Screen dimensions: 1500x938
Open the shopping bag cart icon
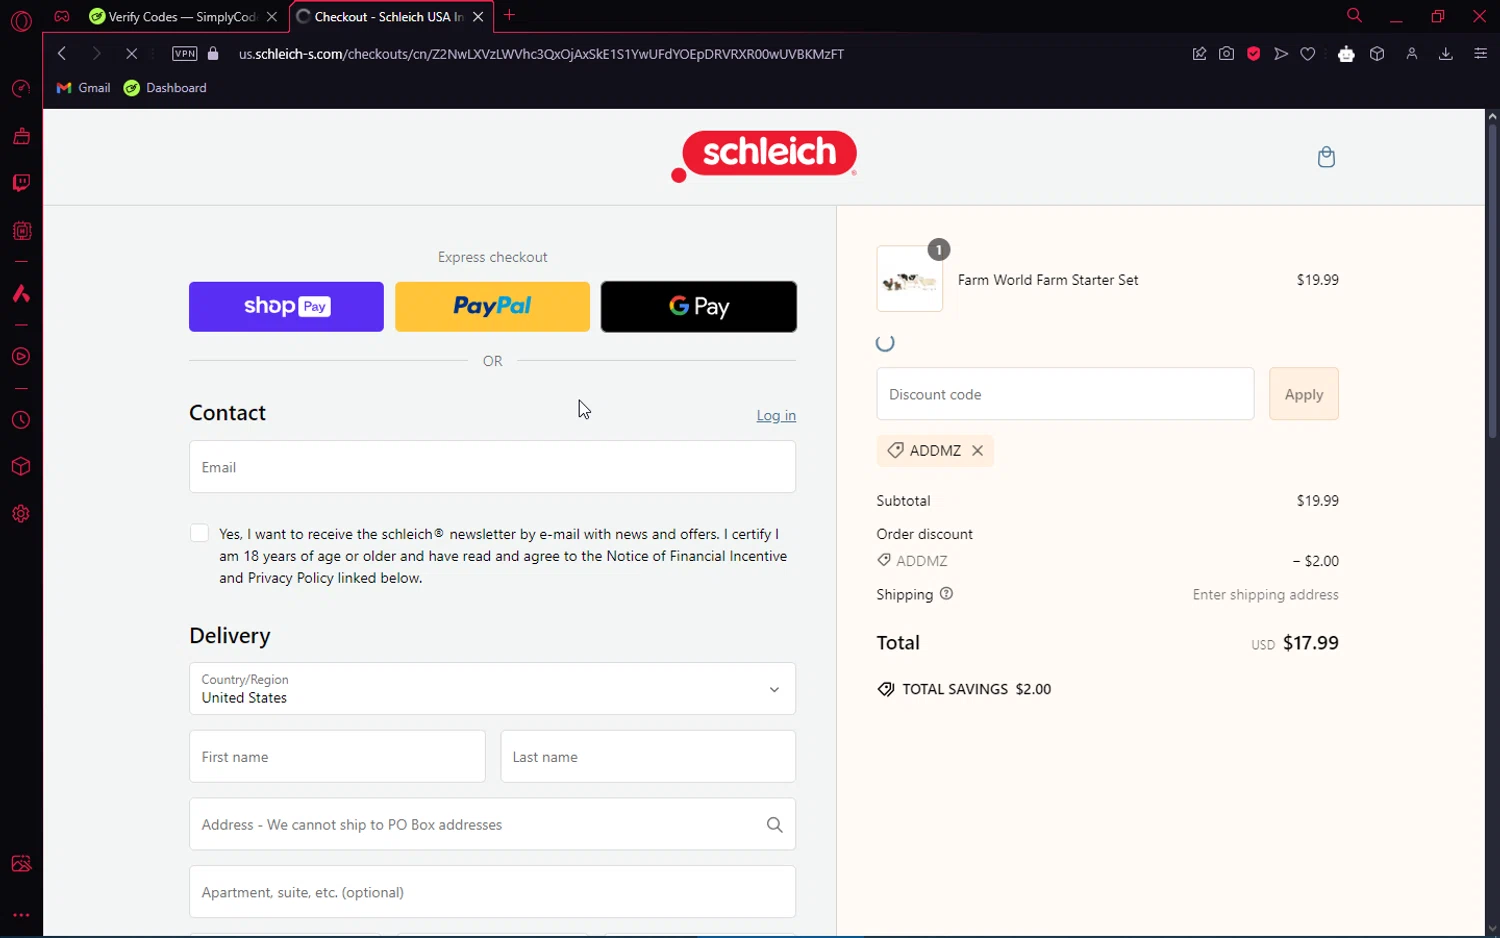point(1326,157)
